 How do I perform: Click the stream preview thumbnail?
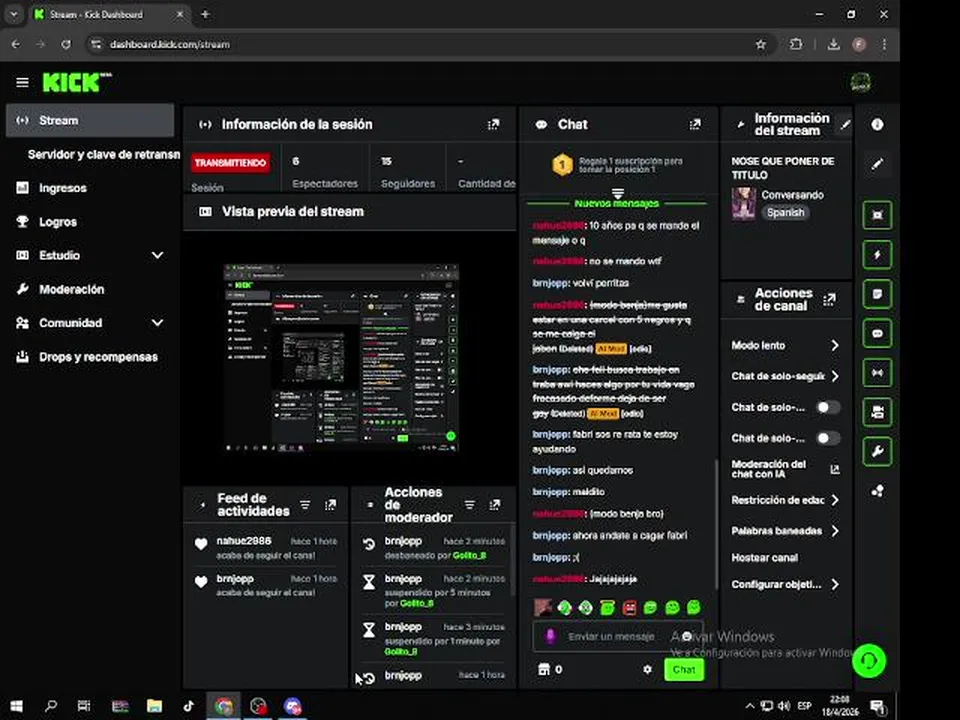[x=341, y=358]
